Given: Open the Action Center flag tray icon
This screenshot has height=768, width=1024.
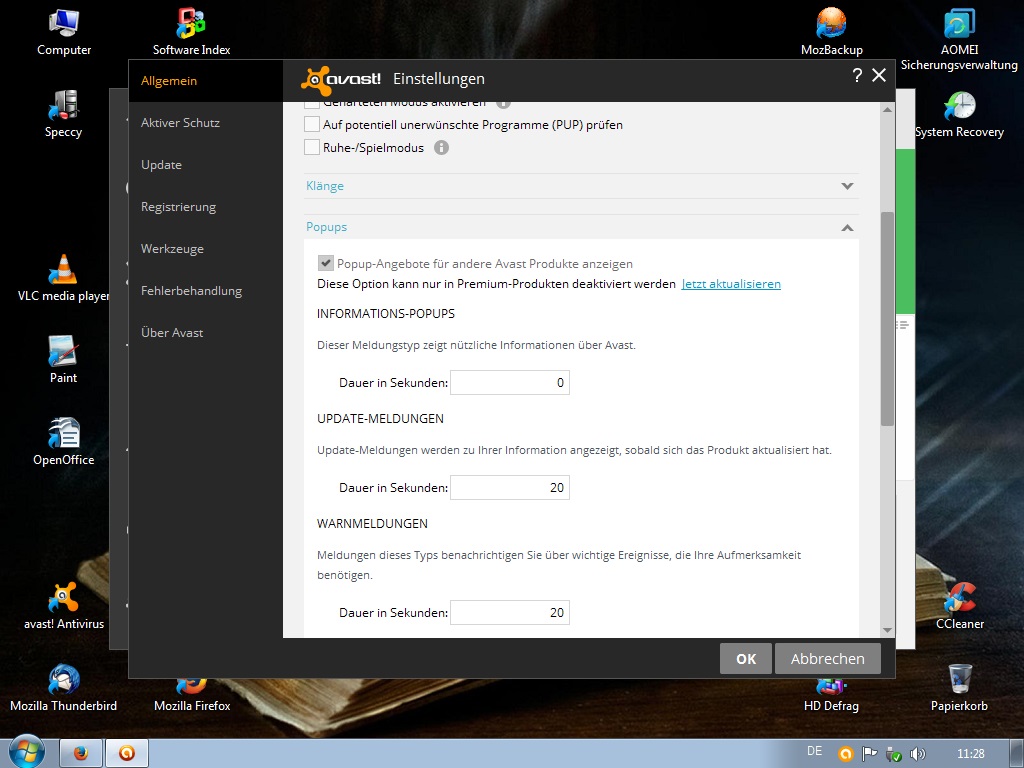Looking at the screenshot, I should click(x=869, y=754).
